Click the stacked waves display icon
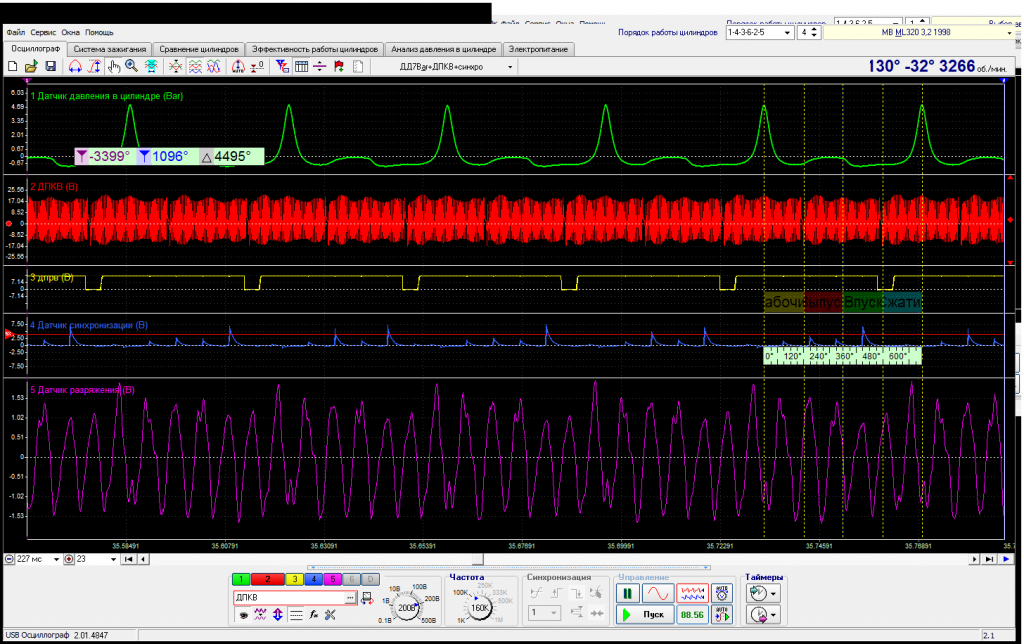This screenshot has height=644, width=1024. coord(195,67)
